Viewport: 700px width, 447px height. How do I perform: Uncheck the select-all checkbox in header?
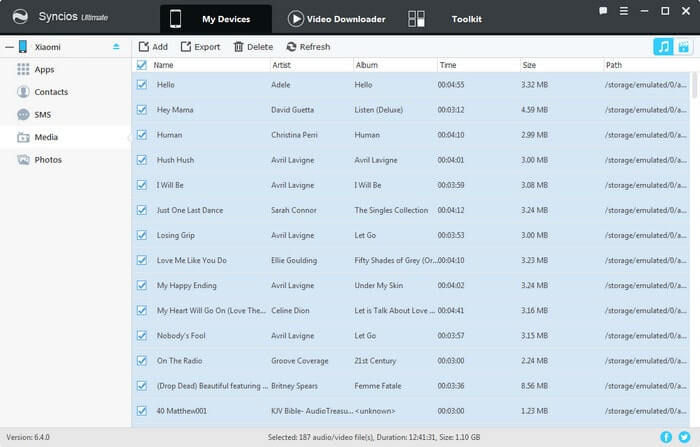coord(141,65)
